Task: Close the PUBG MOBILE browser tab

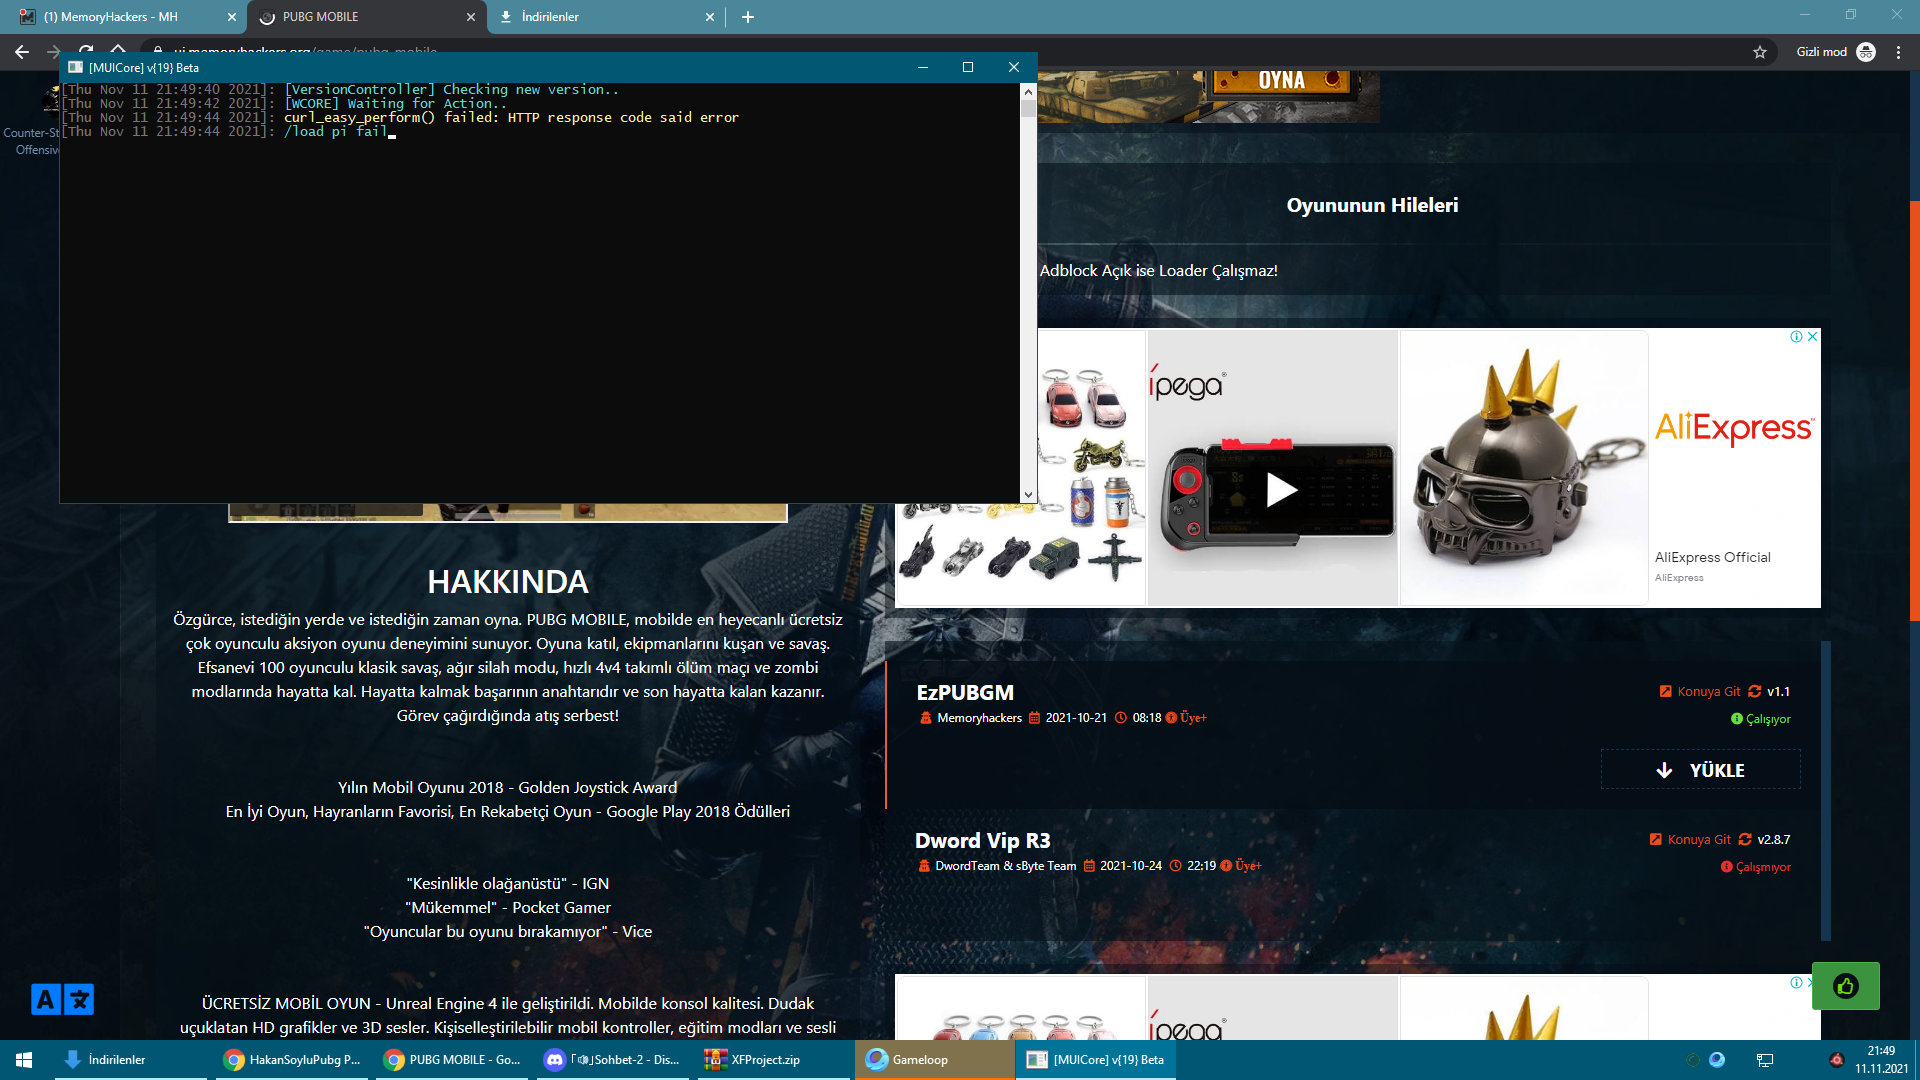Action: pos(471,17)
